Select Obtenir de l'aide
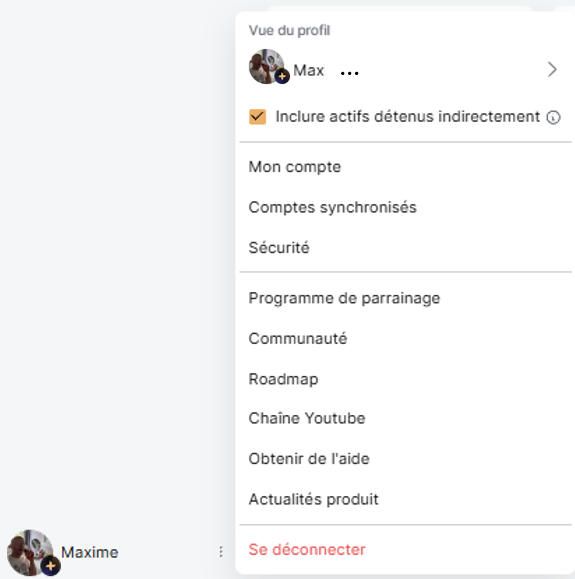 [309, 459]
